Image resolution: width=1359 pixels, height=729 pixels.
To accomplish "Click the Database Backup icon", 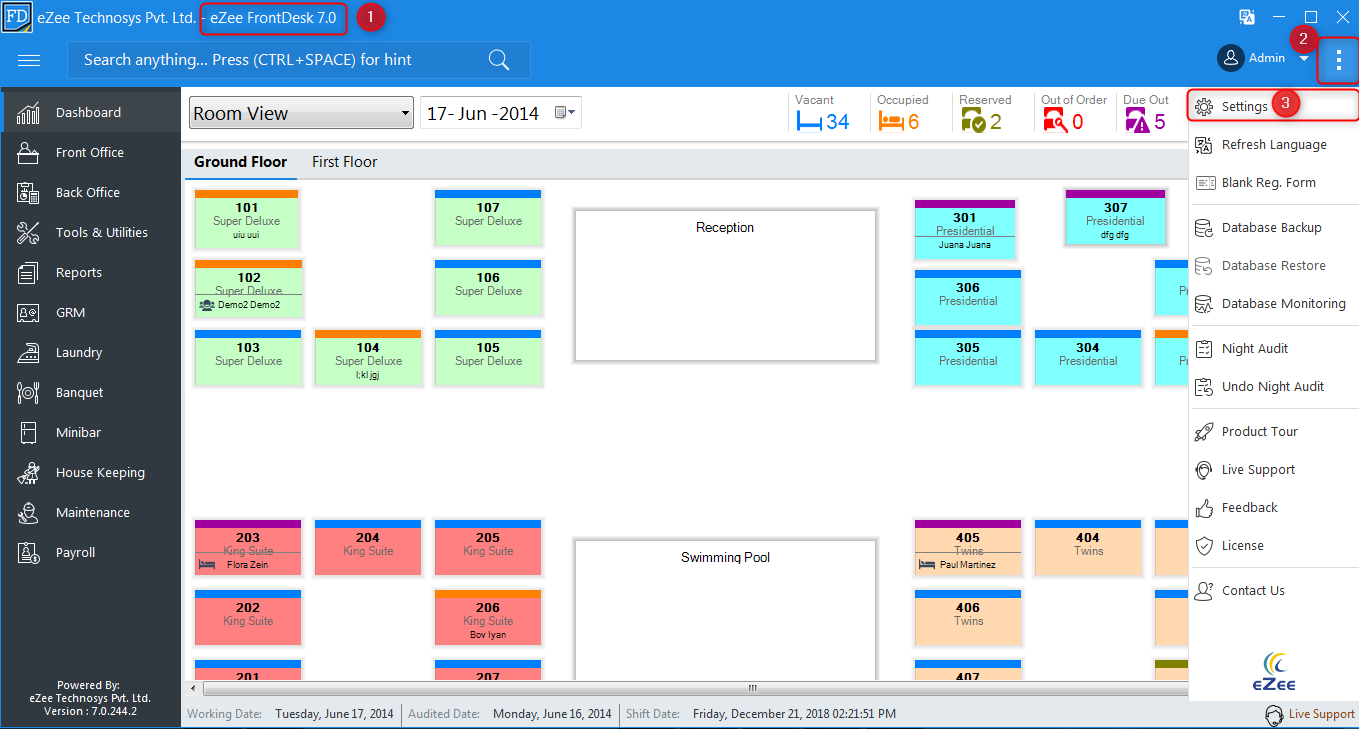I will coord(1204,228).
